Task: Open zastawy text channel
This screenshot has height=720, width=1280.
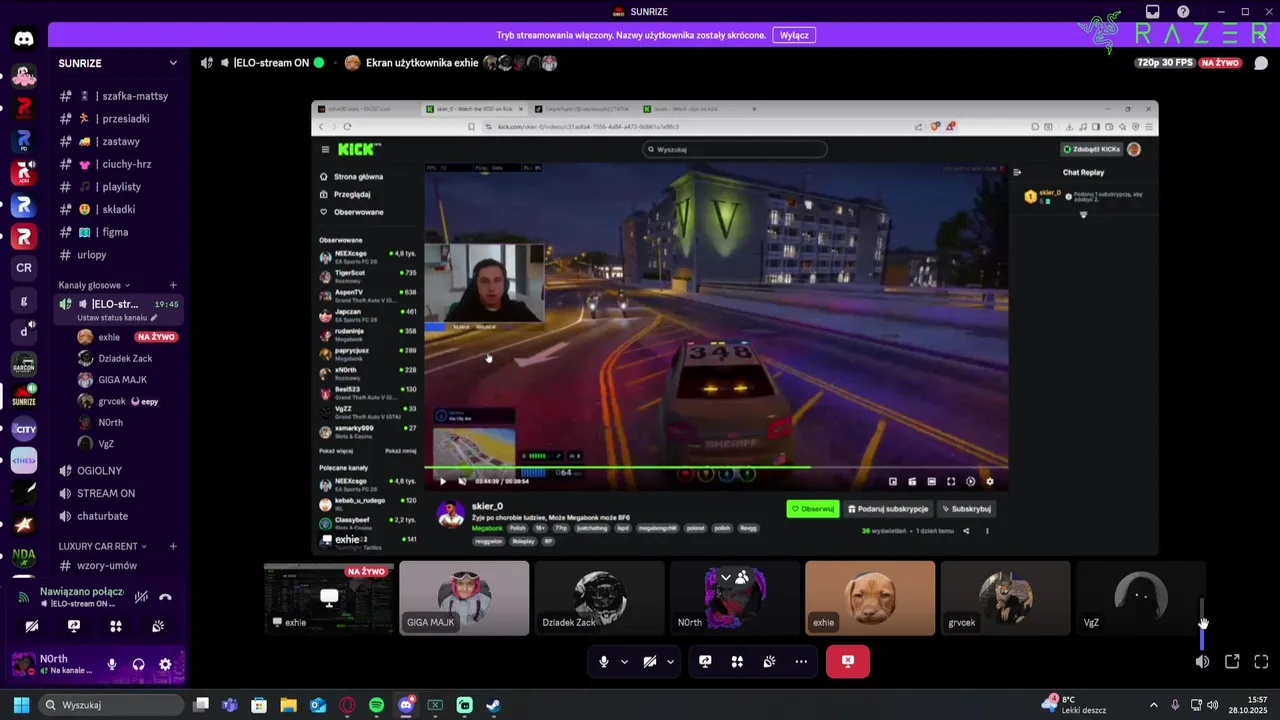Action: click(x=120, y=141)
